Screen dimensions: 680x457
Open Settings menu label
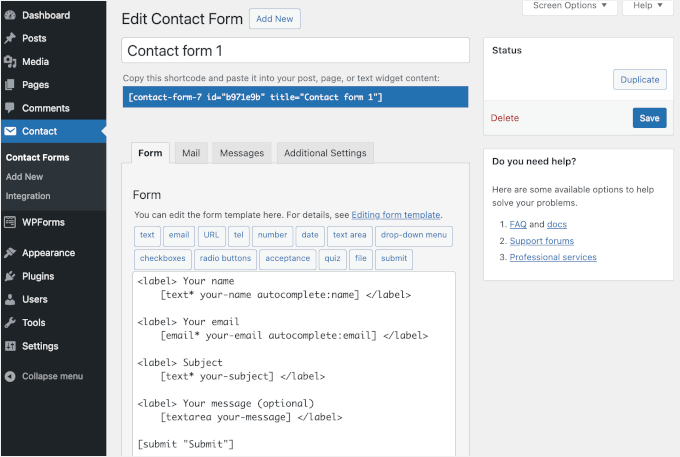click(40, 346)
